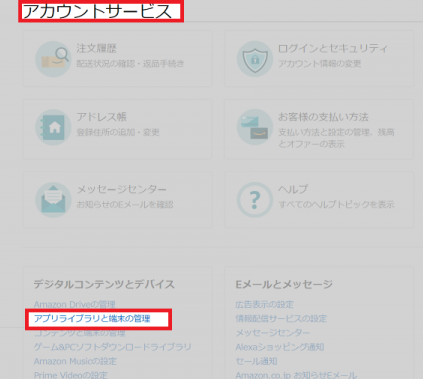This screenshot has width=423, height=379.
Task: Click Amazon.co.jp お知らせEメール link
Action: pyautogui.click(x=296, y=375)
